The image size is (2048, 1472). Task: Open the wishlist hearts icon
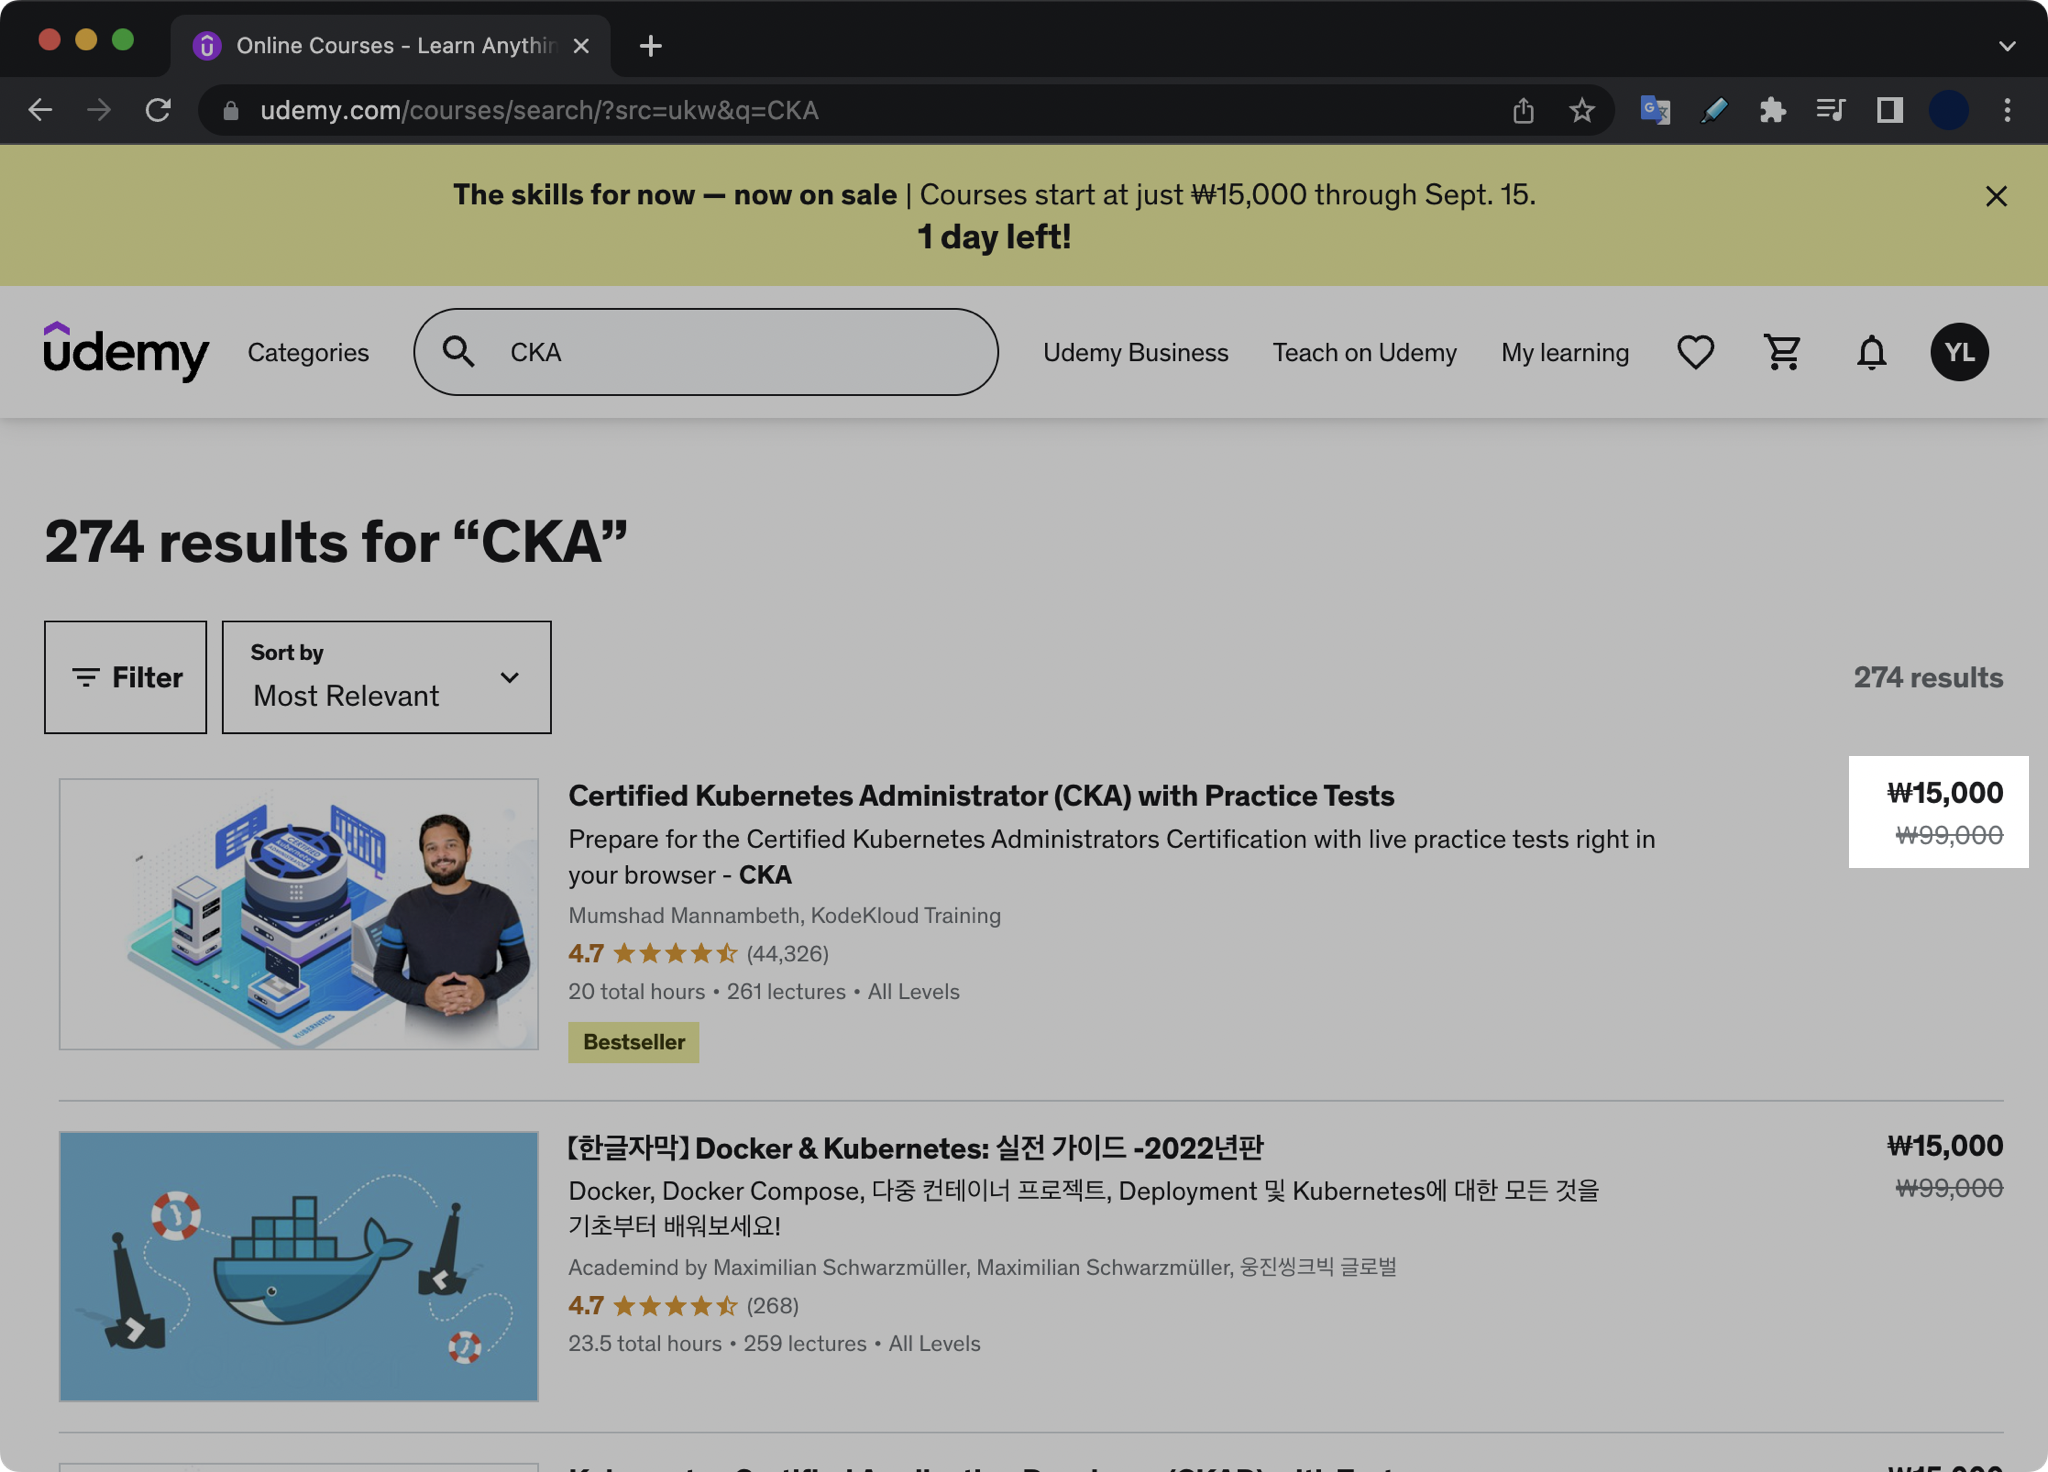click(1695, 352)
